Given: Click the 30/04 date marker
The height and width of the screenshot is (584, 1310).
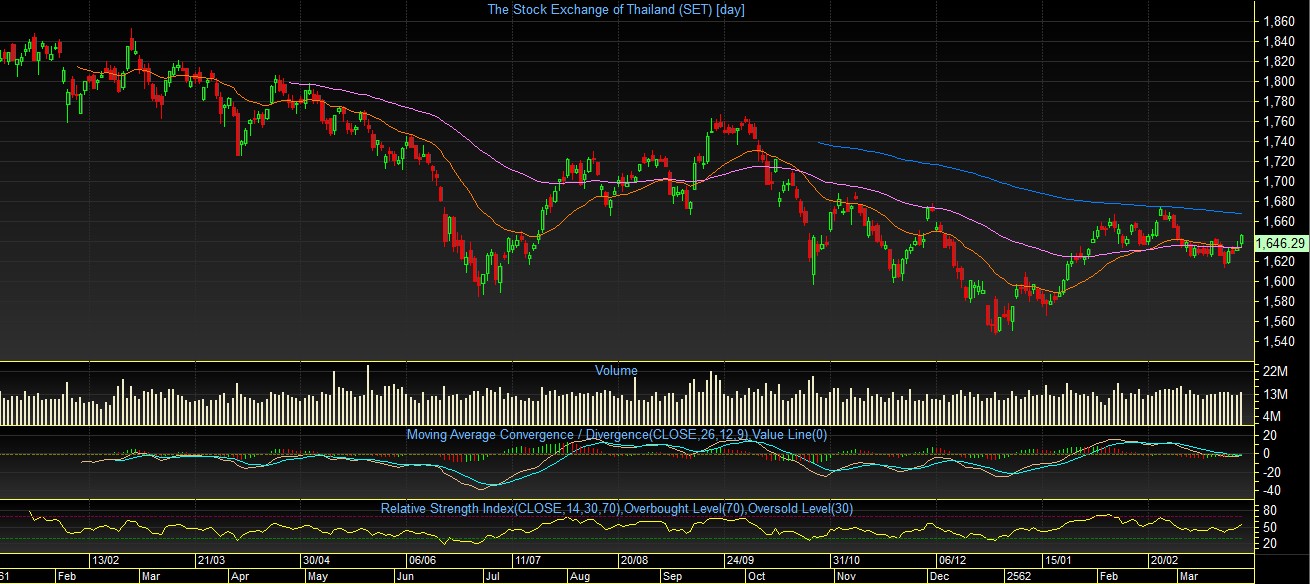Looking at the screenshot, I should click(x=317, y=560).
